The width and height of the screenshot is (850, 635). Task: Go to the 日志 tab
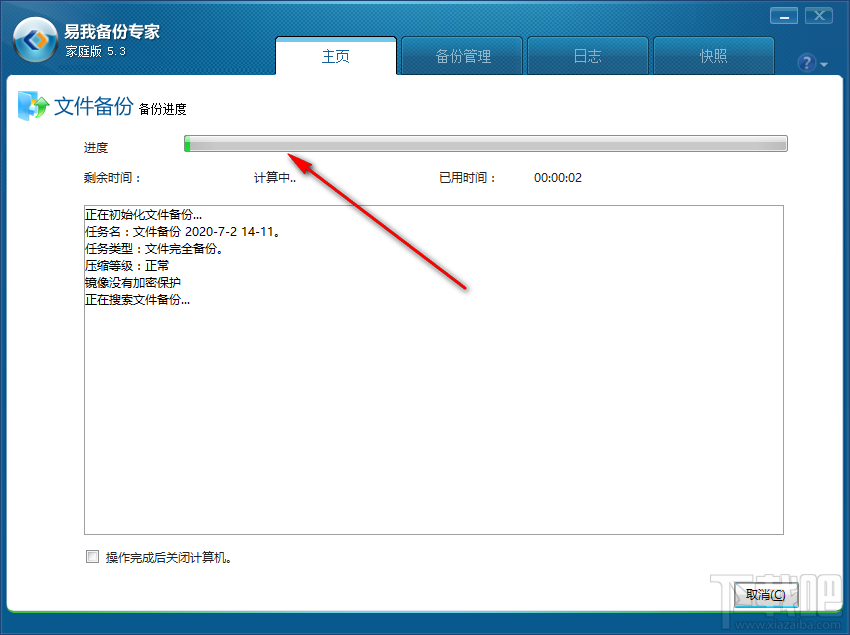click(x=588, y=56)
